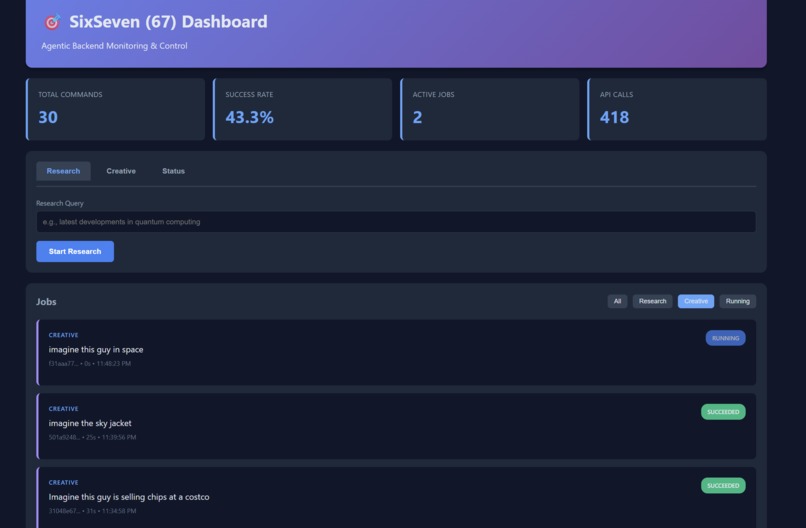Filter jobs by Research
This screenshot has width=806, height=528.
(652, 301)
